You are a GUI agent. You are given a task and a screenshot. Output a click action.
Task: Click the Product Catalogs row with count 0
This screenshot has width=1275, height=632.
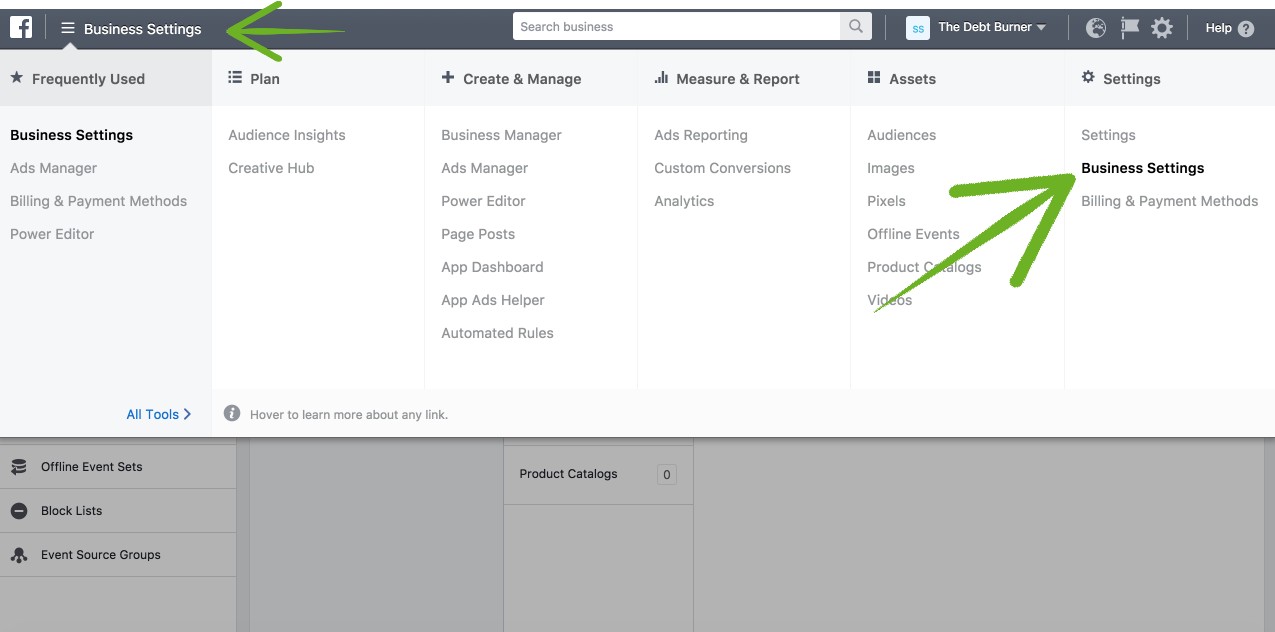[598, 474]
